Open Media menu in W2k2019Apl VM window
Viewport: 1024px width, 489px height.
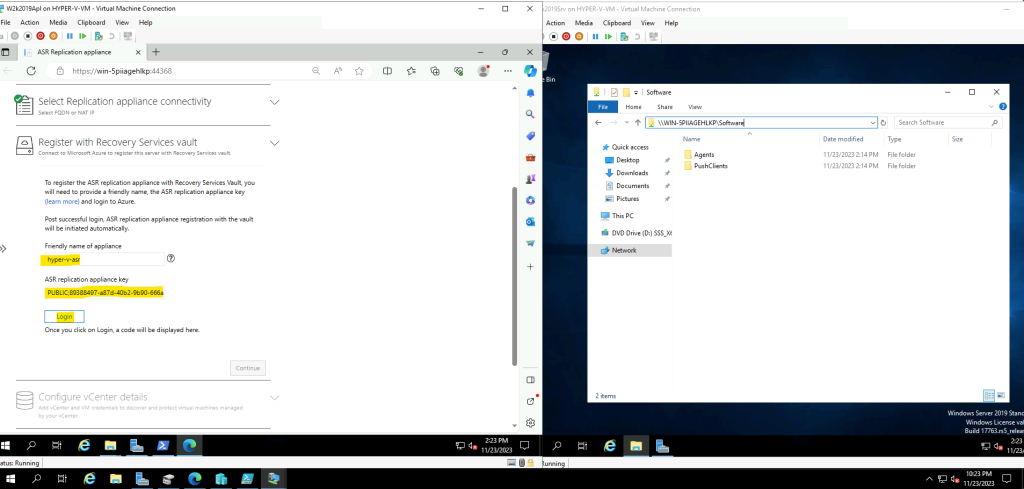(58, 23)
